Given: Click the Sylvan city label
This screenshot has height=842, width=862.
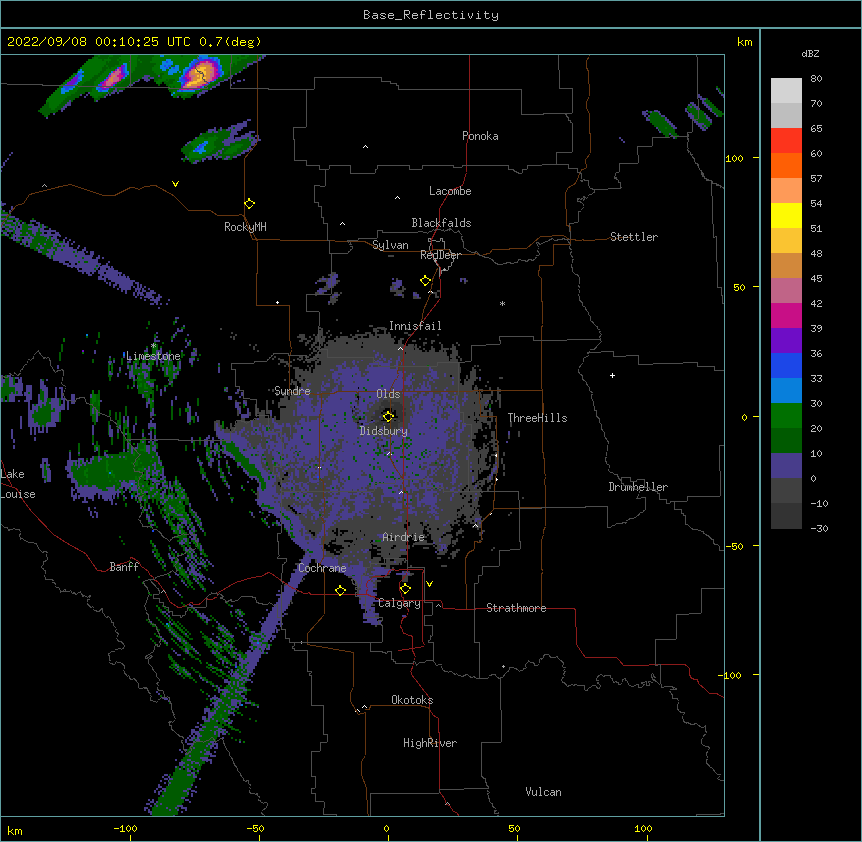Looking at the screenshot, I should [390, 245].
